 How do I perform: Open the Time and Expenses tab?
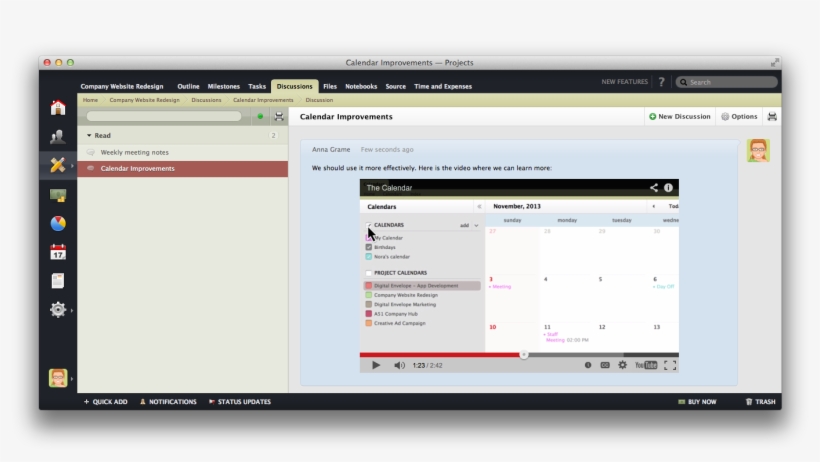click(x=443, y=86)
